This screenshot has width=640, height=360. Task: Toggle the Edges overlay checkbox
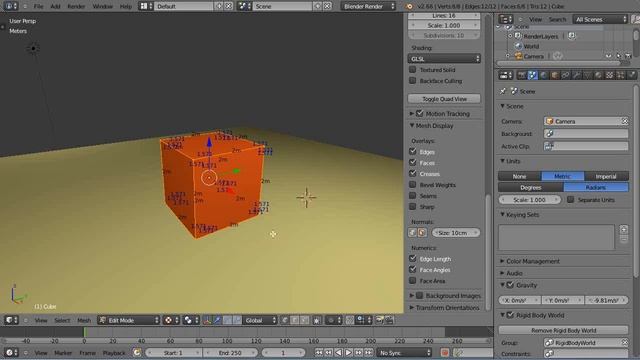(413, 151)
